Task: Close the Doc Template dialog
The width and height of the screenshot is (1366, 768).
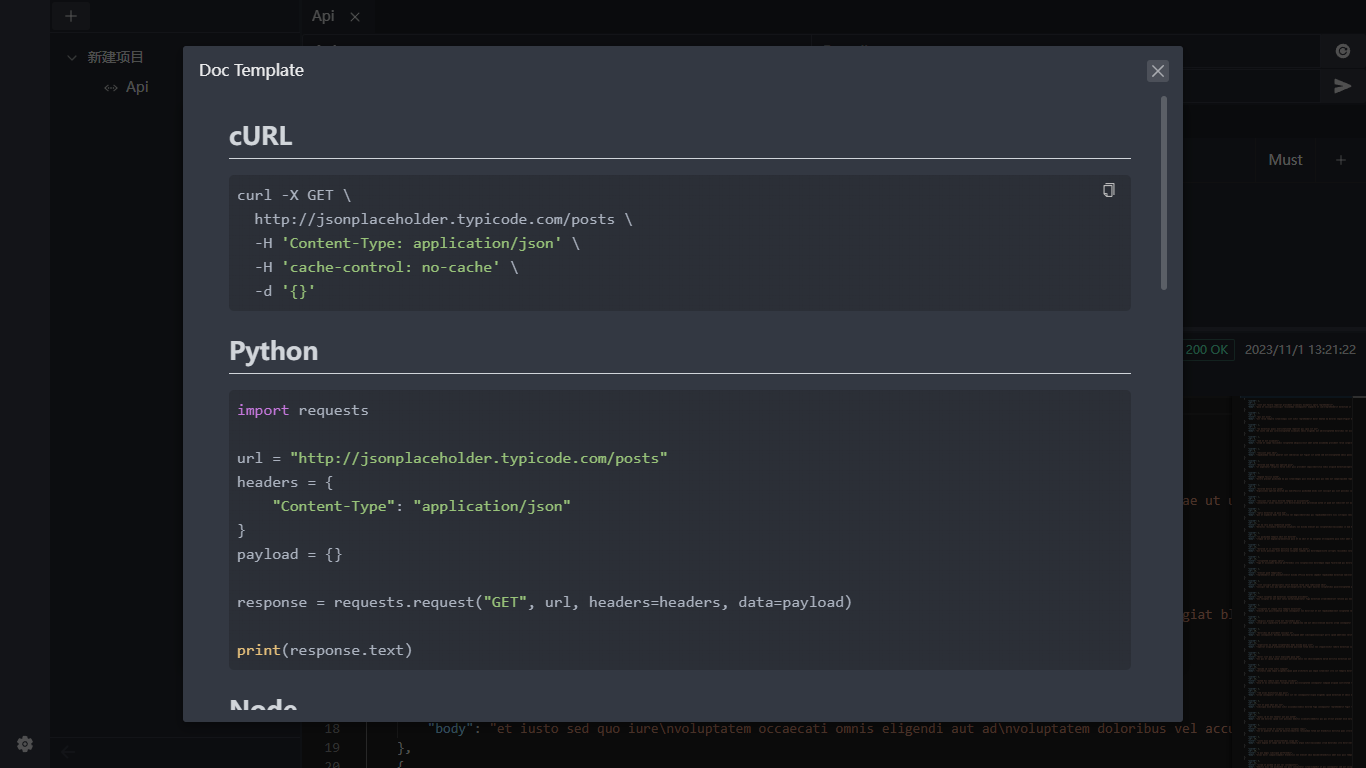Action: coord(1158,71)
